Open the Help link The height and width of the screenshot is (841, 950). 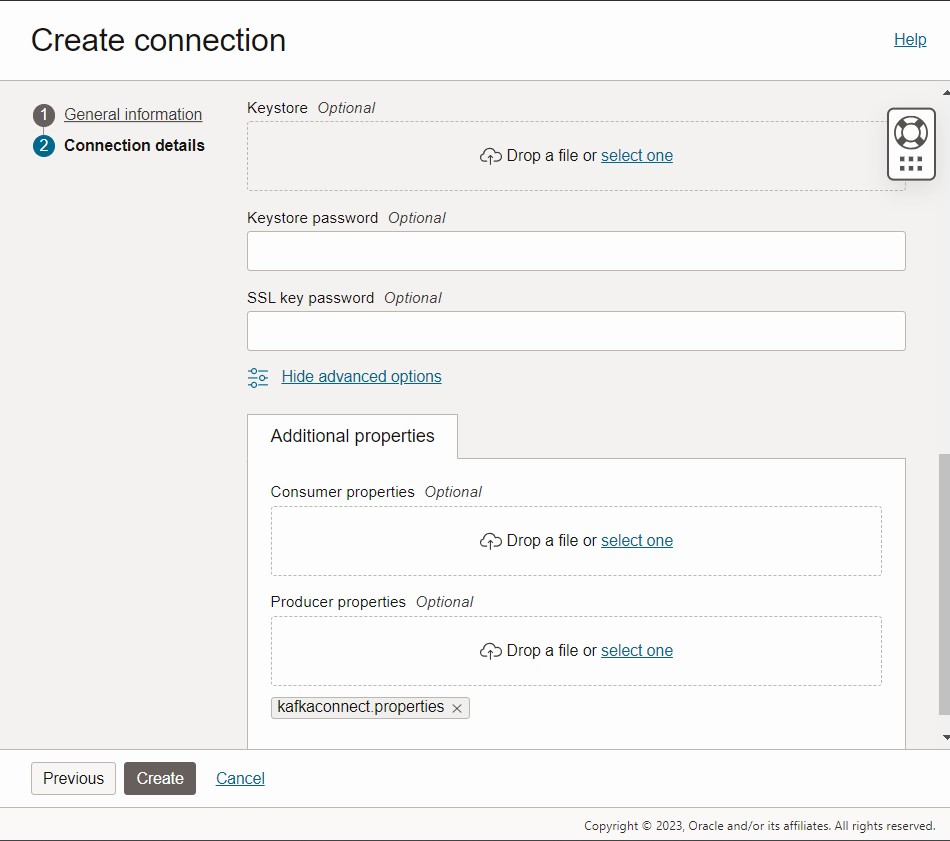(910, 40)
